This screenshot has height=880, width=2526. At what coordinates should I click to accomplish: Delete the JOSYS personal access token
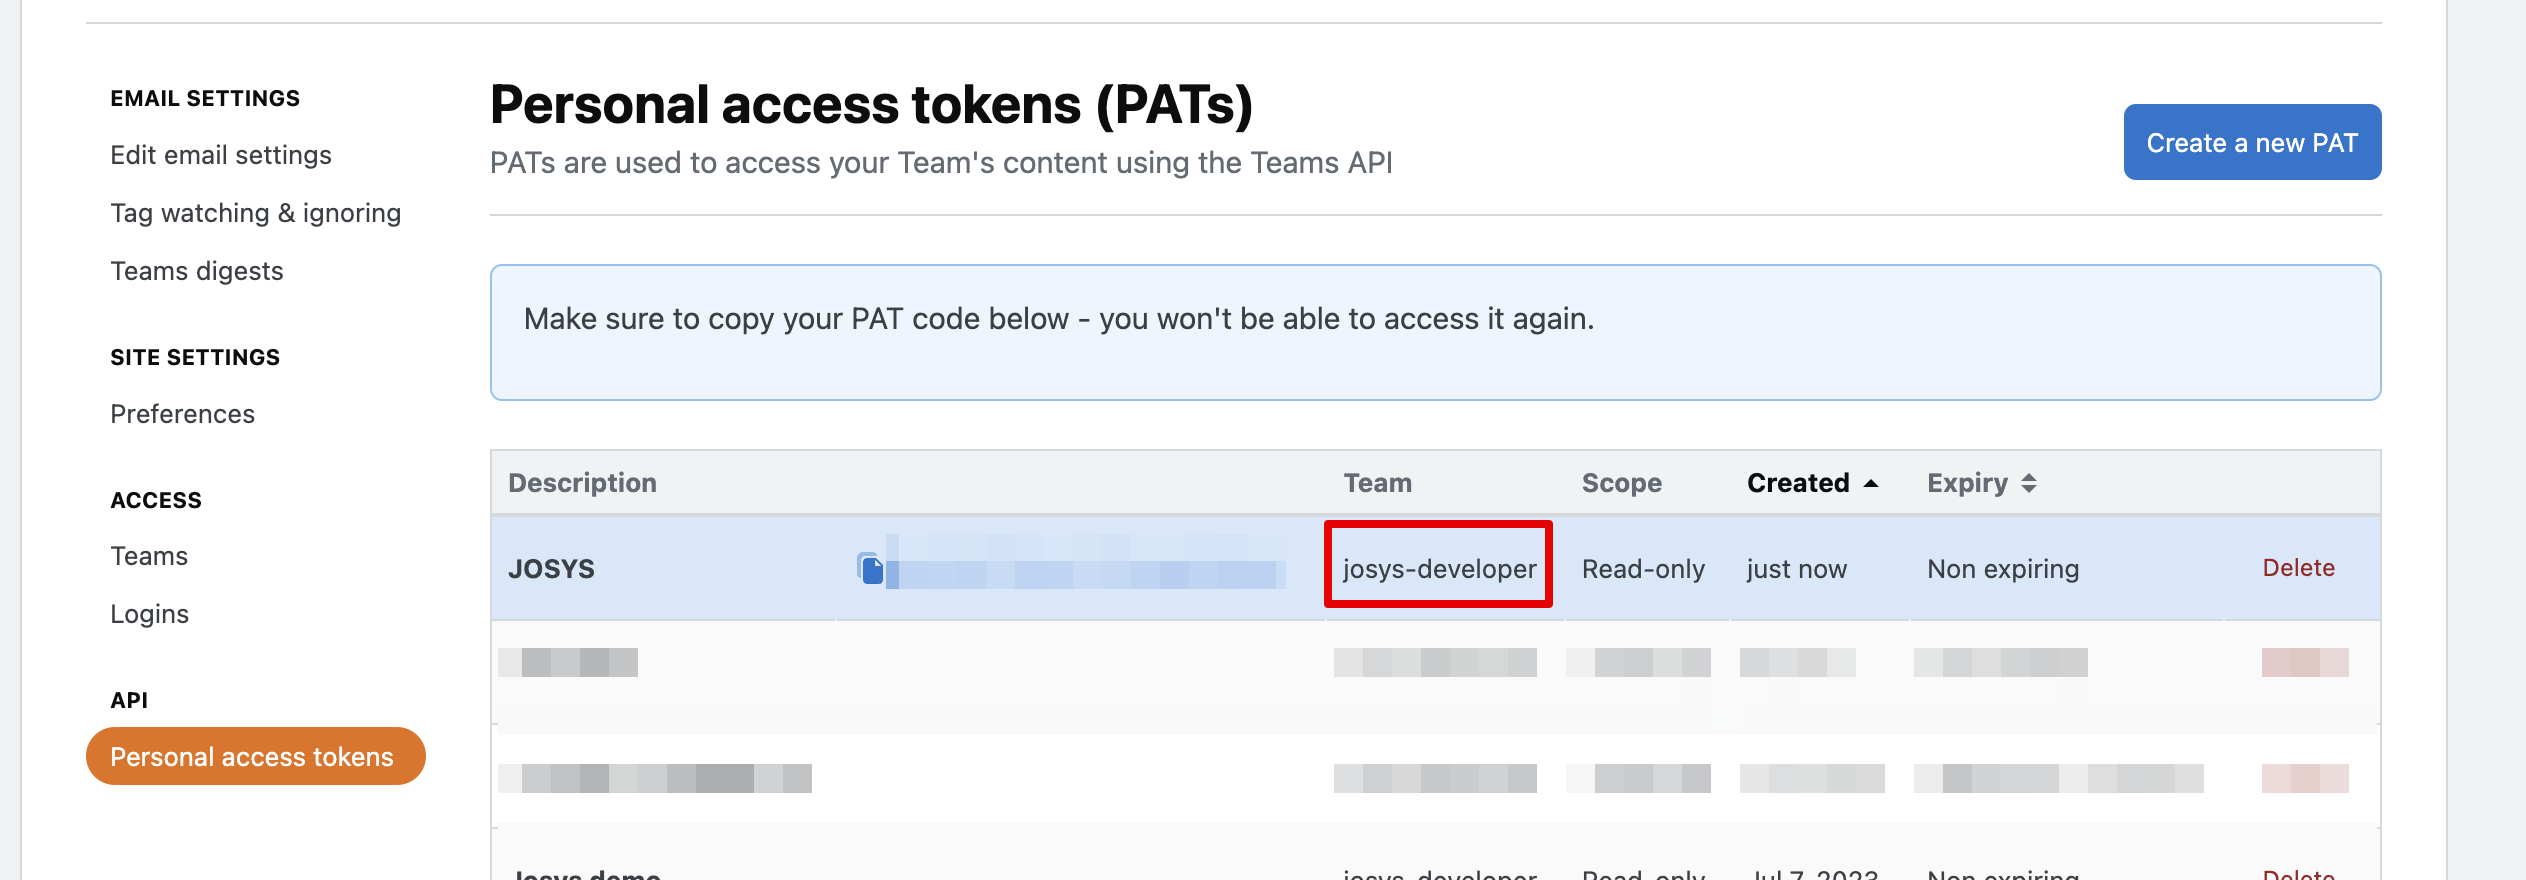click(x=2298, y=568)
